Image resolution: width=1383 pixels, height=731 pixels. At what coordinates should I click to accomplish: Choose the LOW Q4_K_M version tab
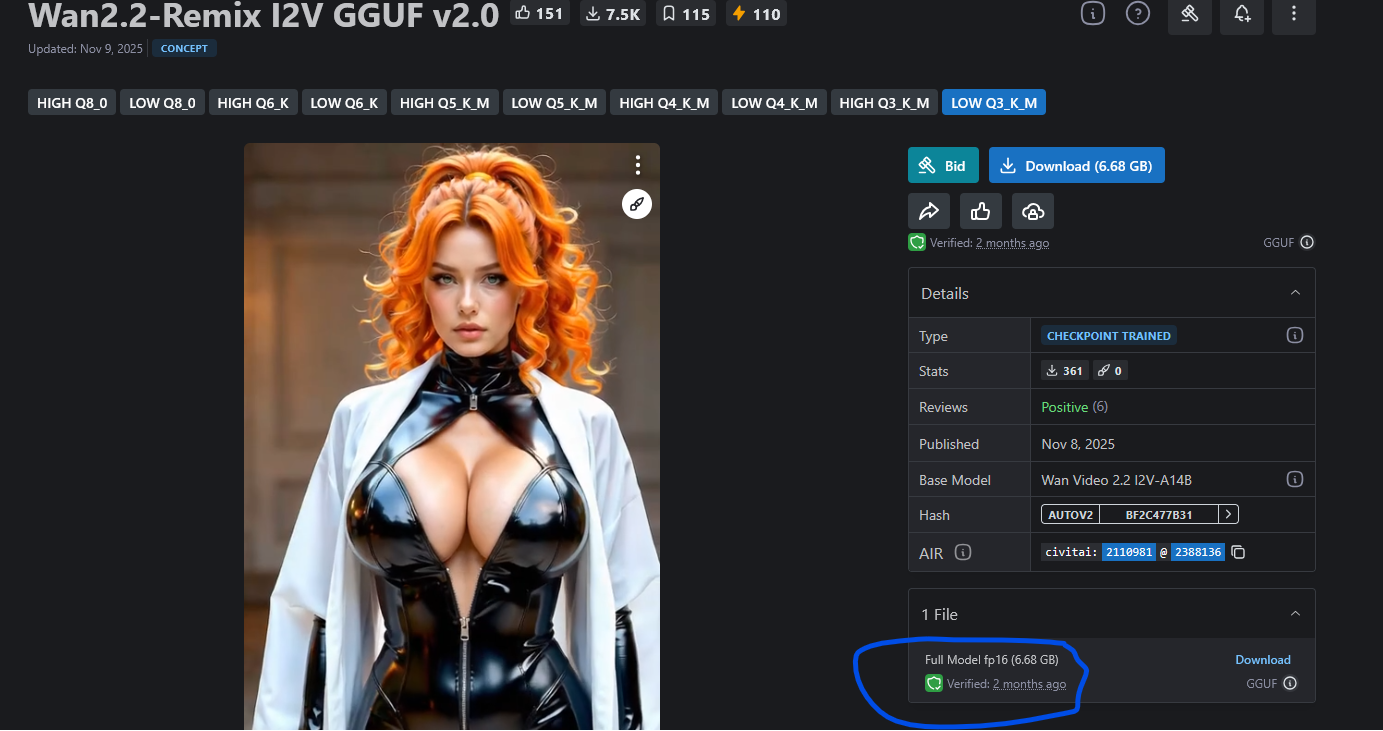775,103
